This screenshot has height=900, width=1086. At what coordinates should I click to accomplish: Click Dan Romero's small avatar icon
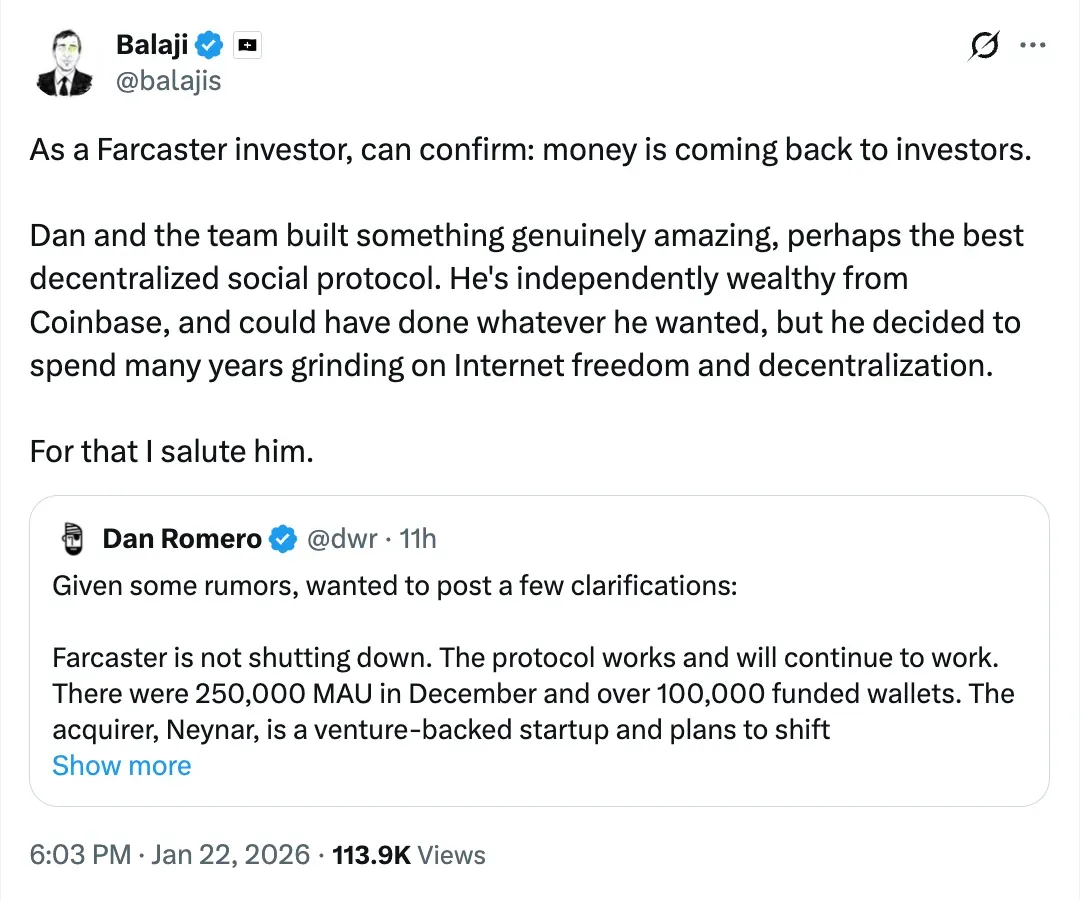pos(70,540)
